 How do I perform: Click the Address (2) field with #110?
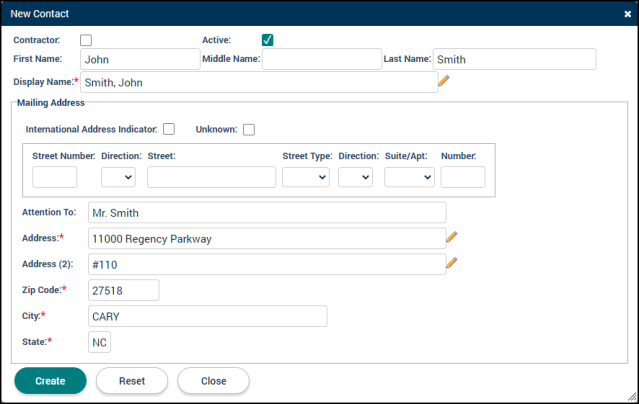coord(267,264)
